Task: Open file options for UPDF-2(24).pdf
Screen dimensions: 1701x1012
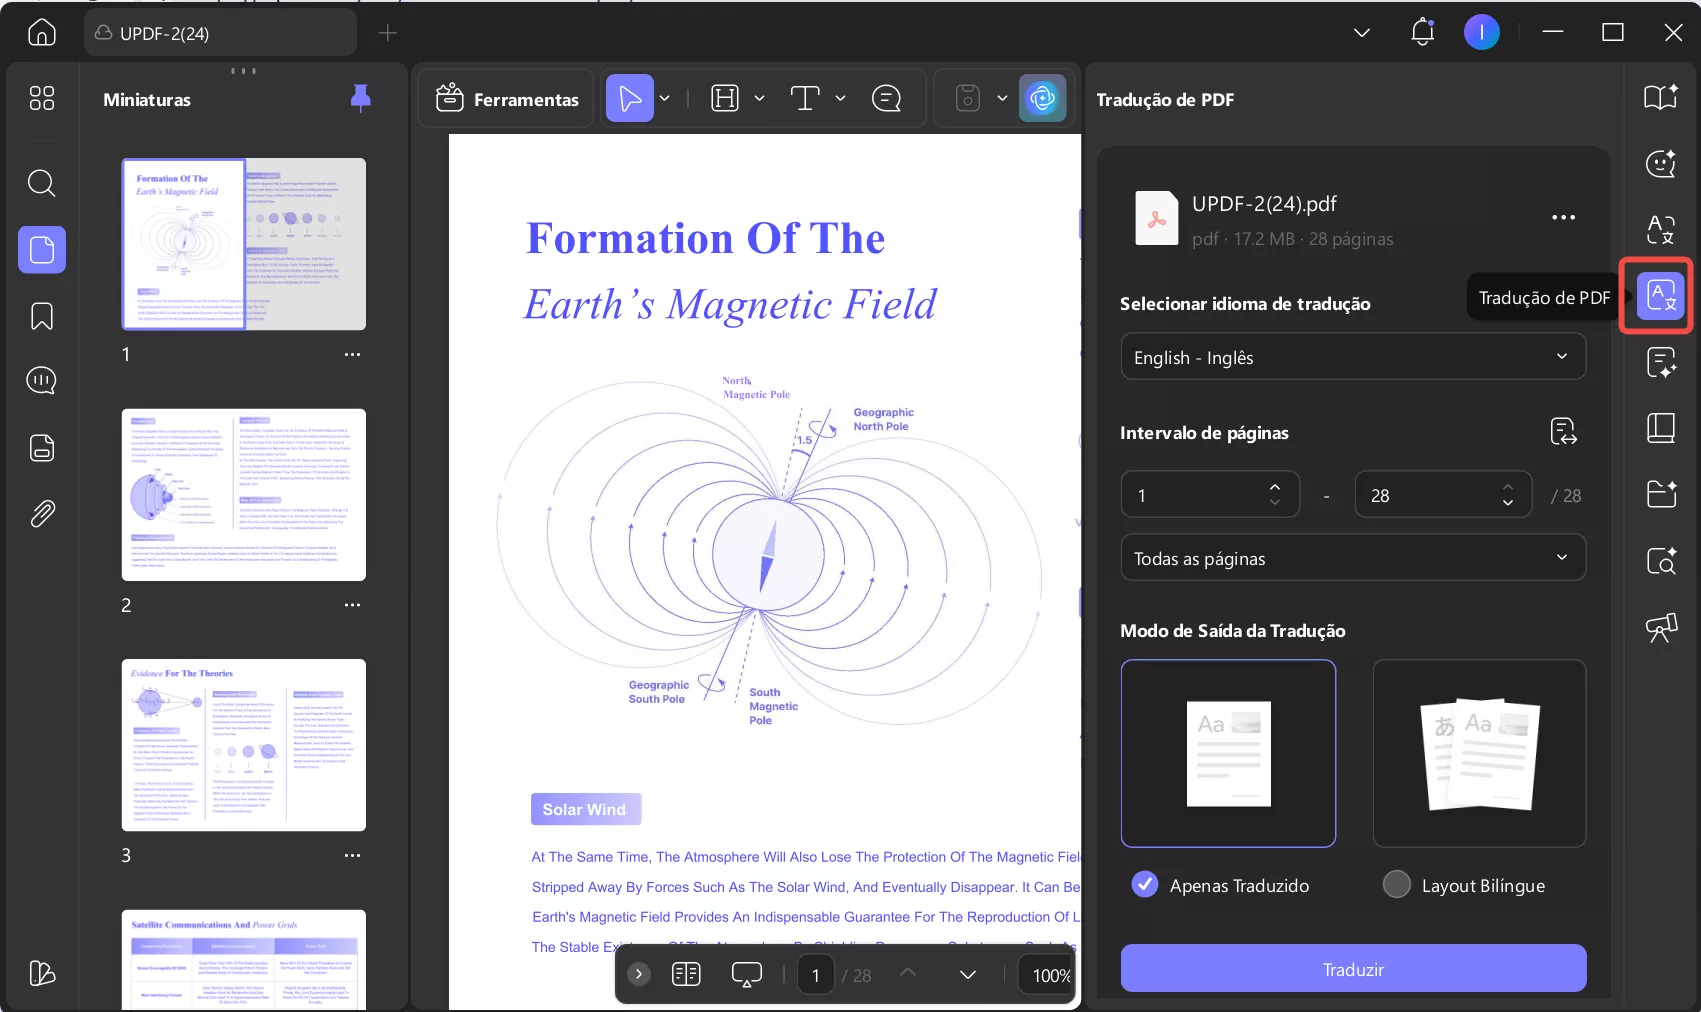Action: (x=1563, y=218)
